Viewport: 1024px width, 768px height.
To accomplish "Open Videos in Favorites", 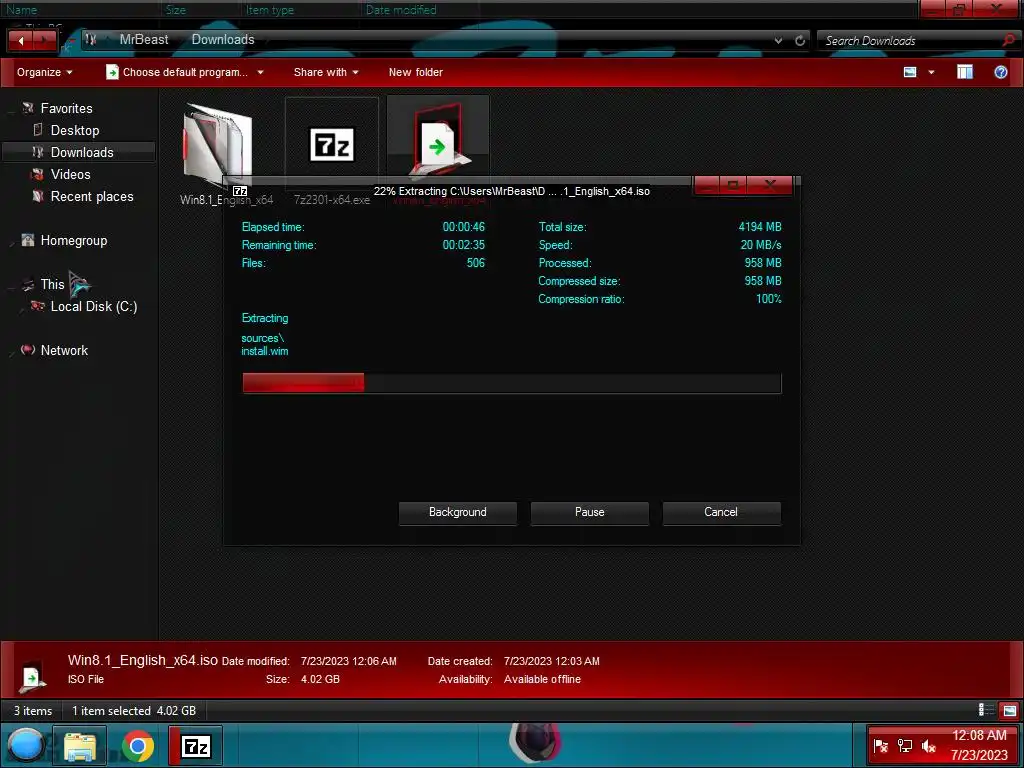I will tap(70, 174).
